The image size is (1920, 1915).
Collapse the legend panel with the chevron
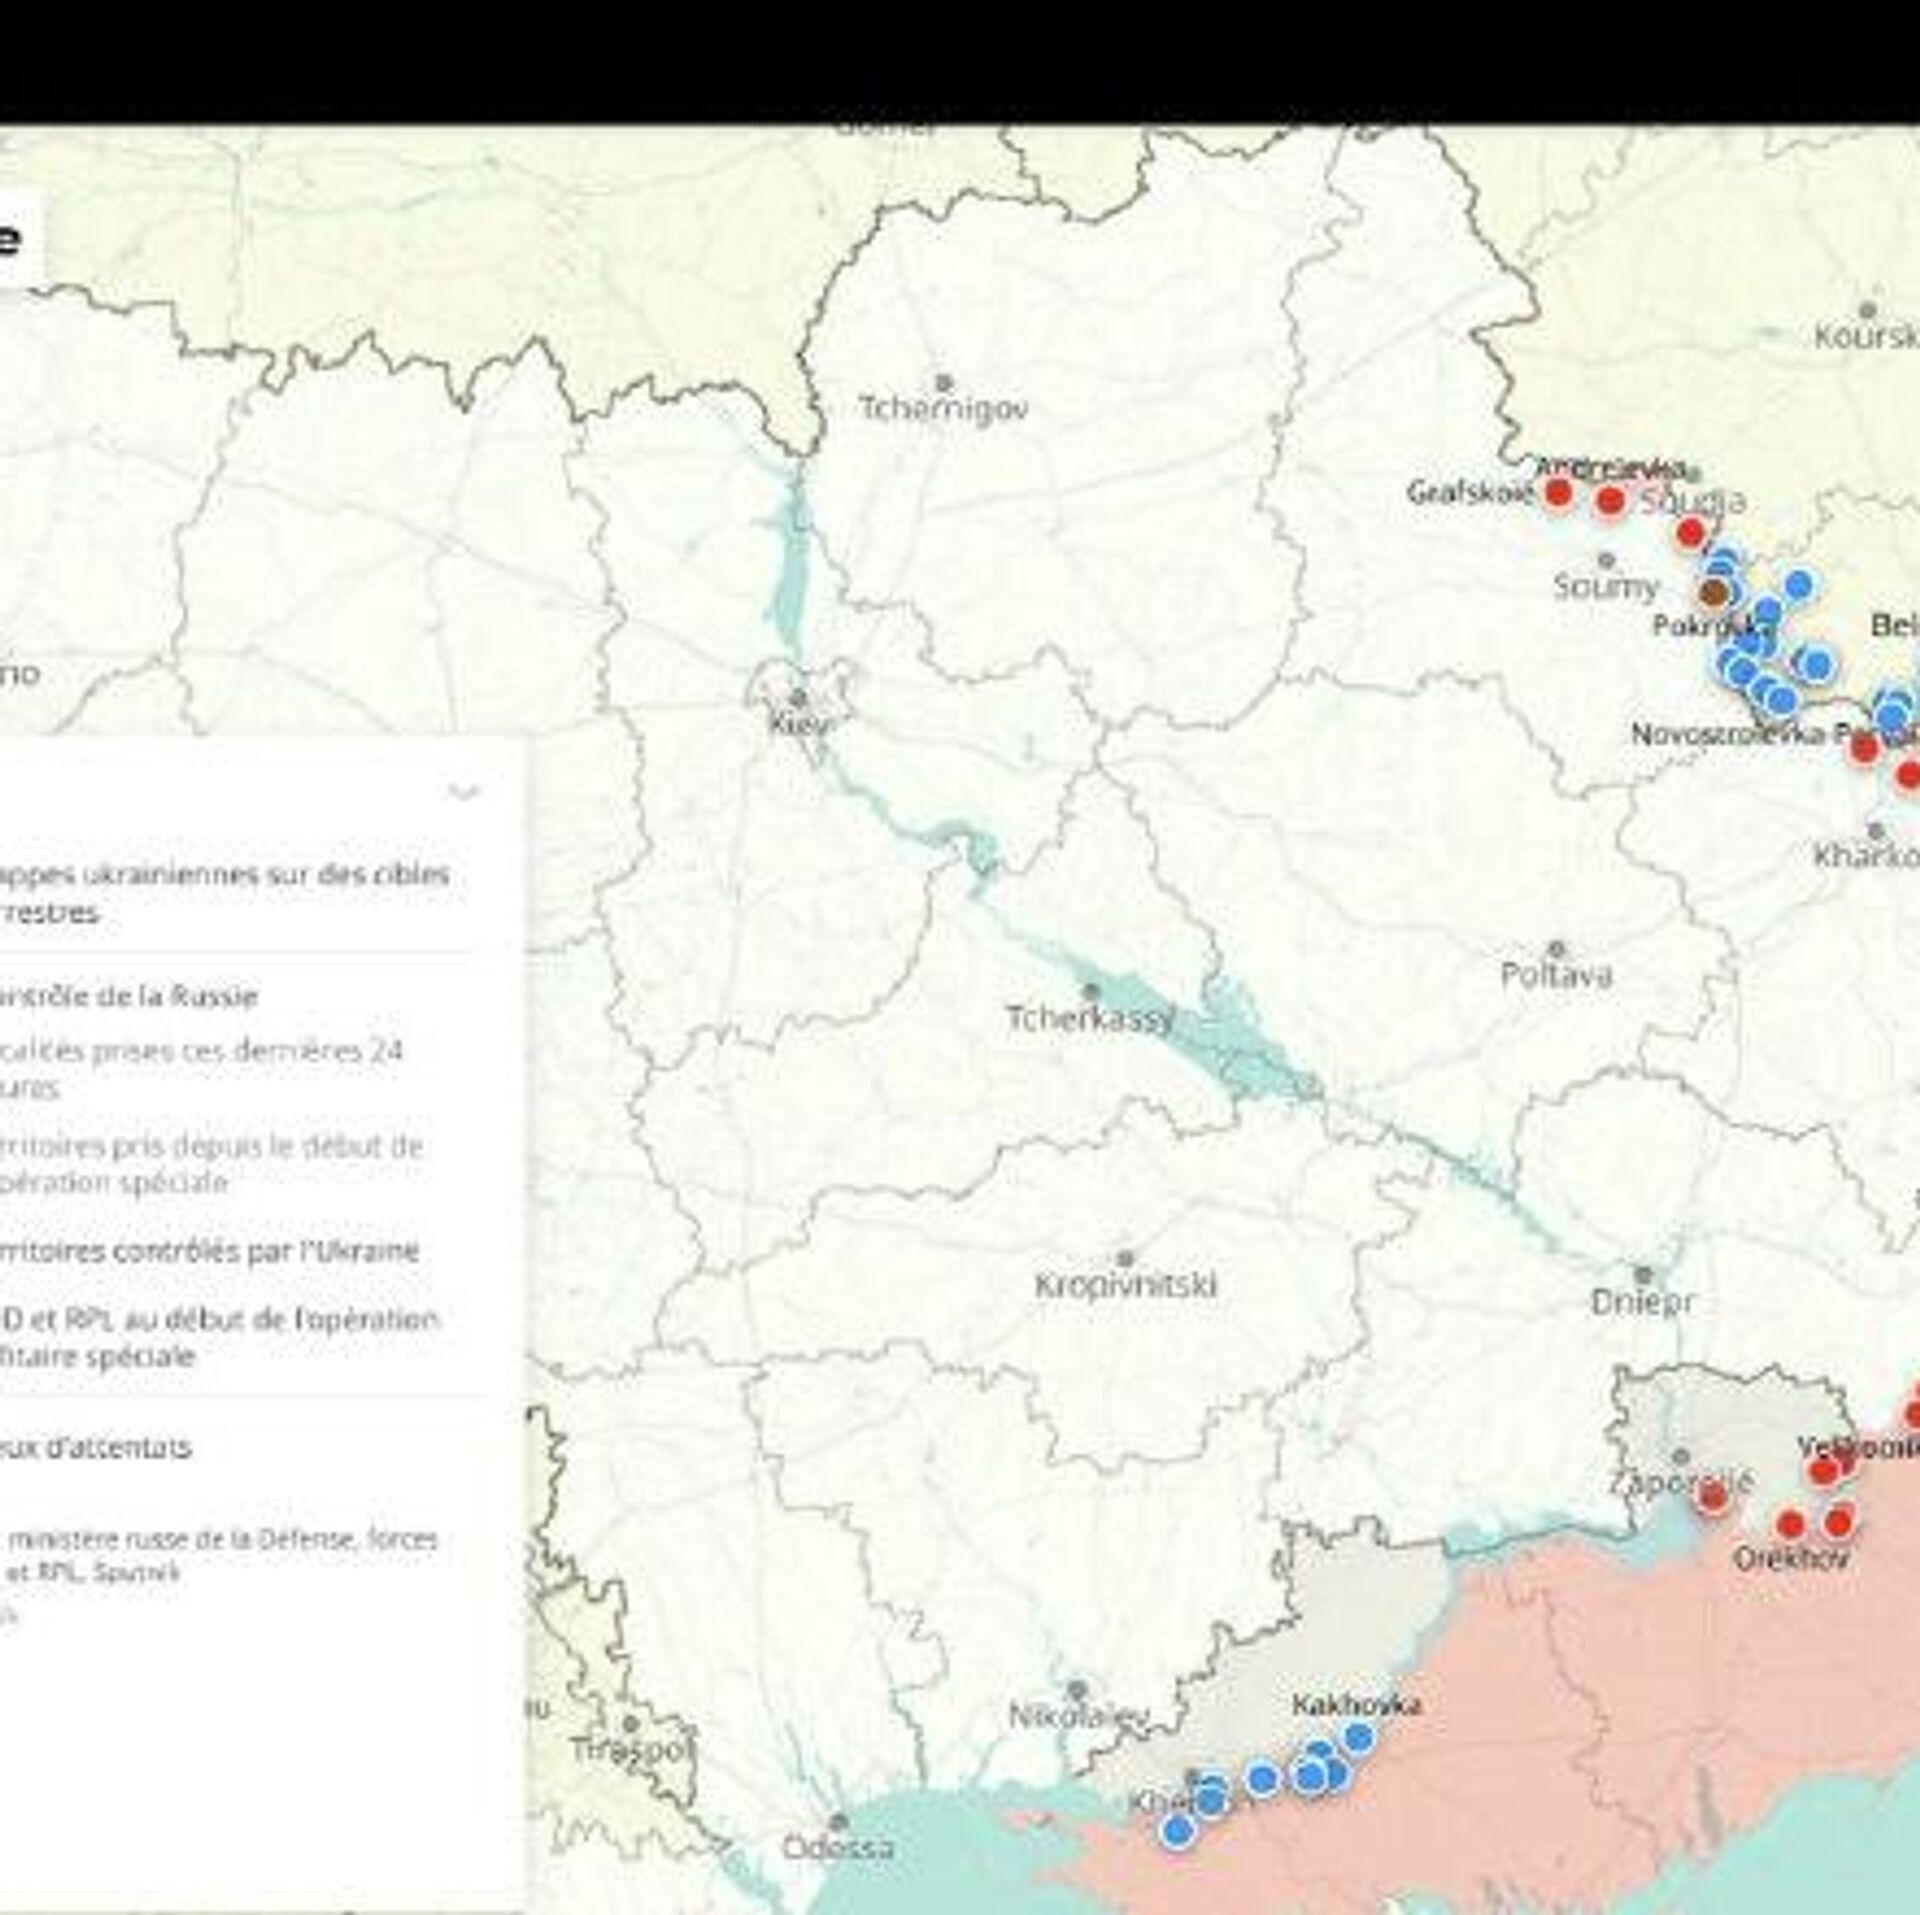pos(463,793)
